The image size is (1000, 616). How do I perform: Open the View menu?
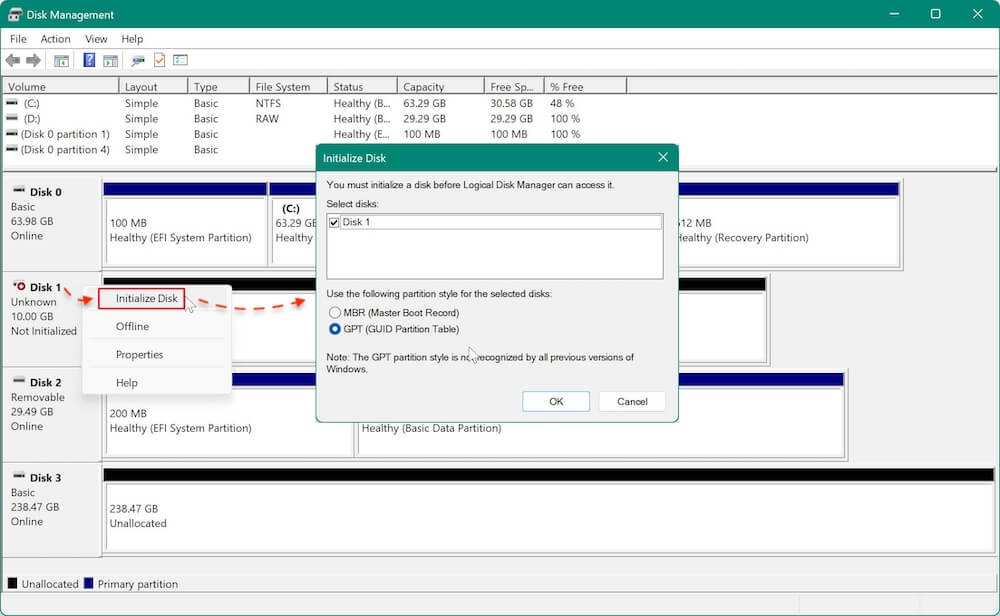pyautogui.click(x=96, y=39)
